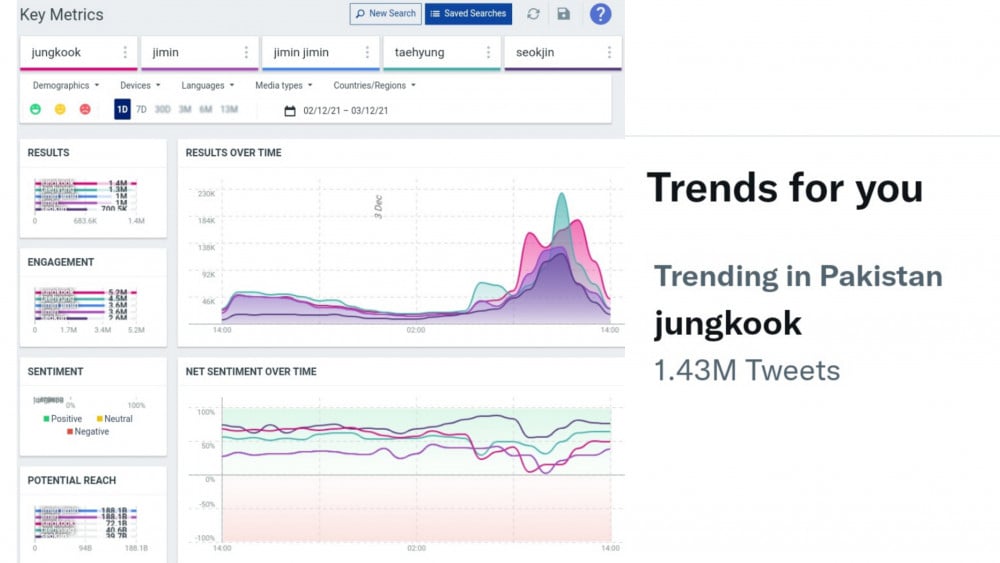1000x563 pixels.
Task: Select the 7D time range option
Action: click(x=141, y=109)
